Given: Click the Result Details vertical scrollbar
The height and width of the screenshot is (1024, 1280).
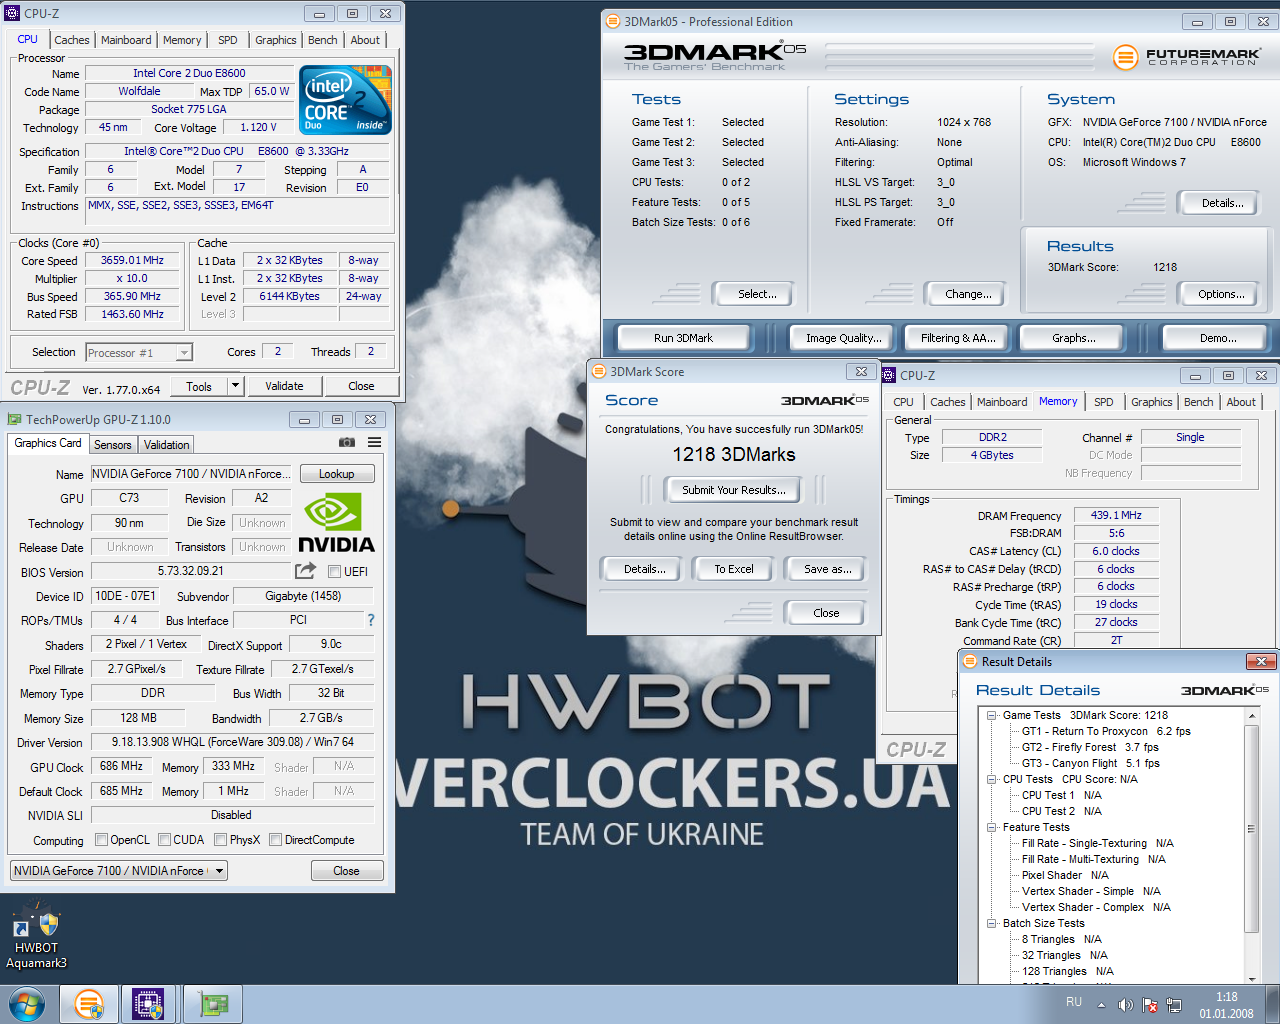Looking at the screenshot, I should pos(1252,846).
